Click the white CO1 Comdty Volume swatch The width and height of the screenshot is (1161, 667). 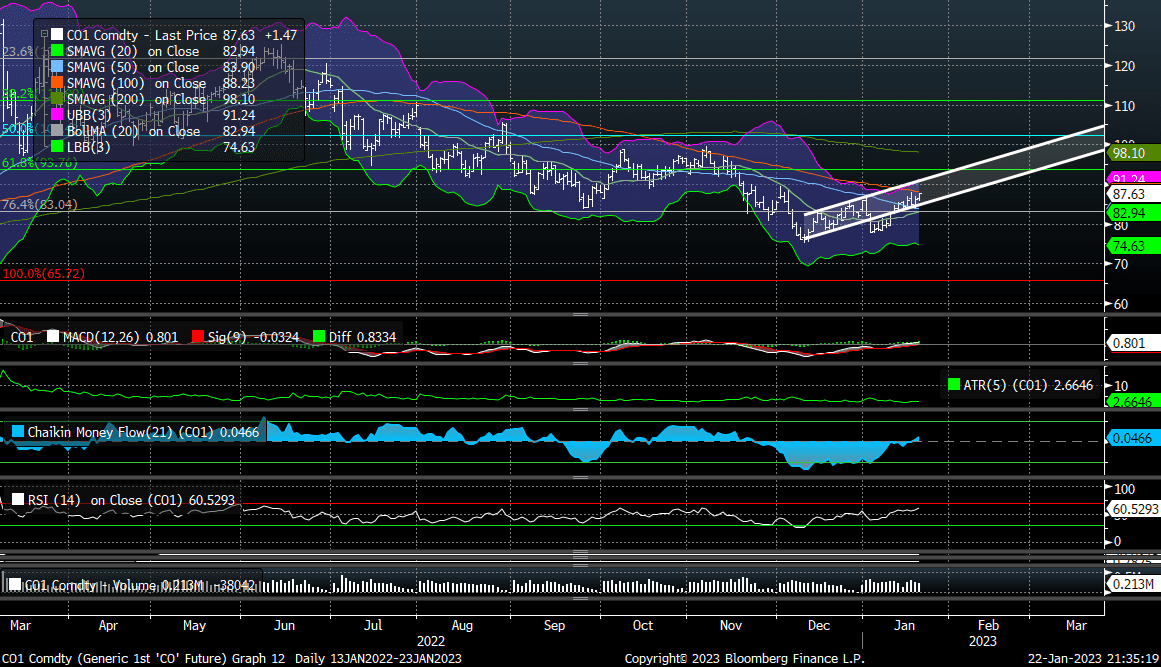(15, 585)
